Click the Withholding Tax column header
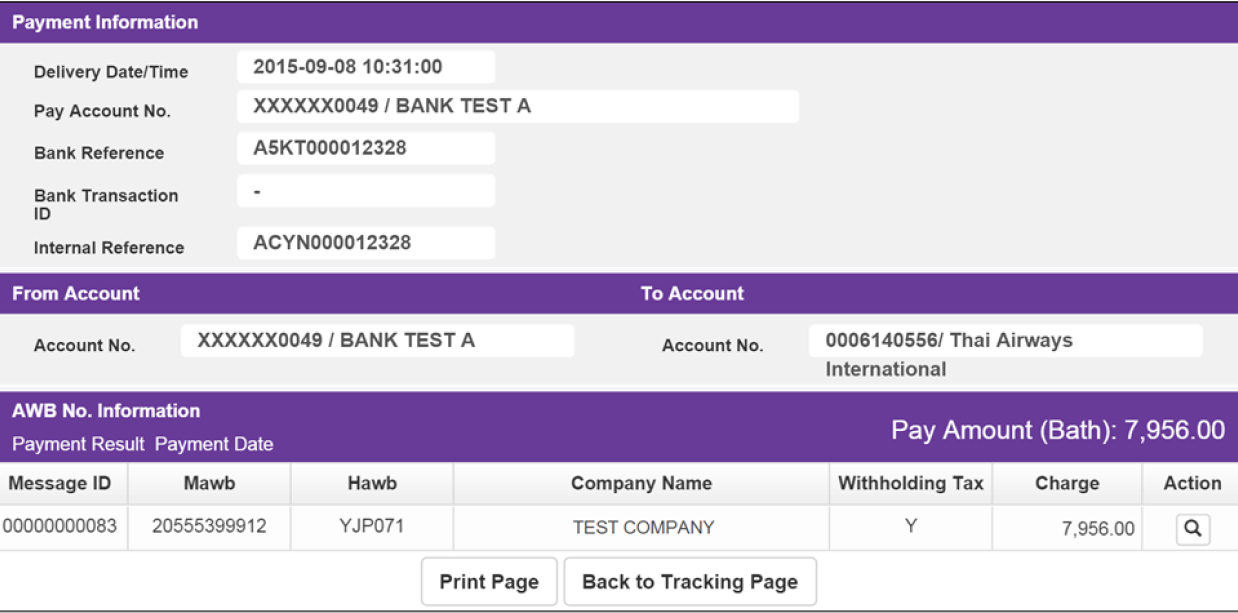Image resolution: width=1238 pixels, height=613 pixels. (910, 484)
